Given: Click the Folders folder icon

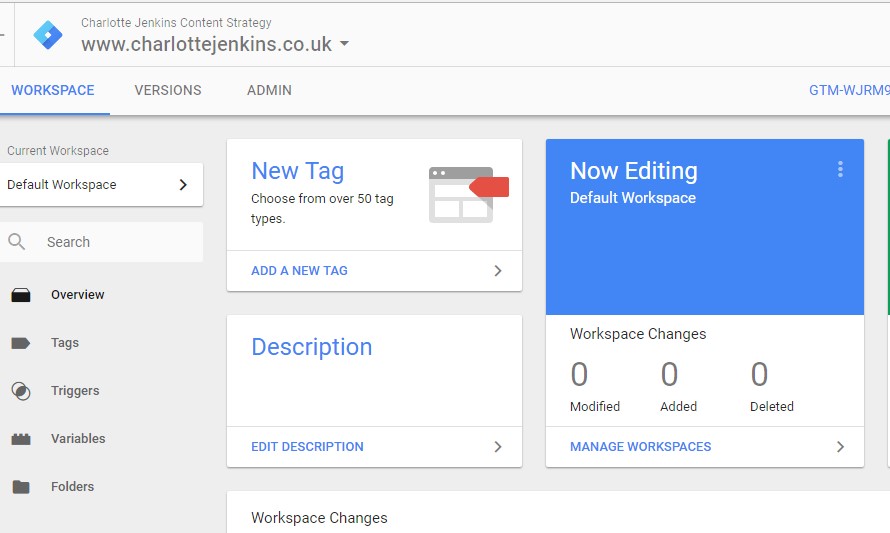Looking at the screenshot, I should point(21,487).
